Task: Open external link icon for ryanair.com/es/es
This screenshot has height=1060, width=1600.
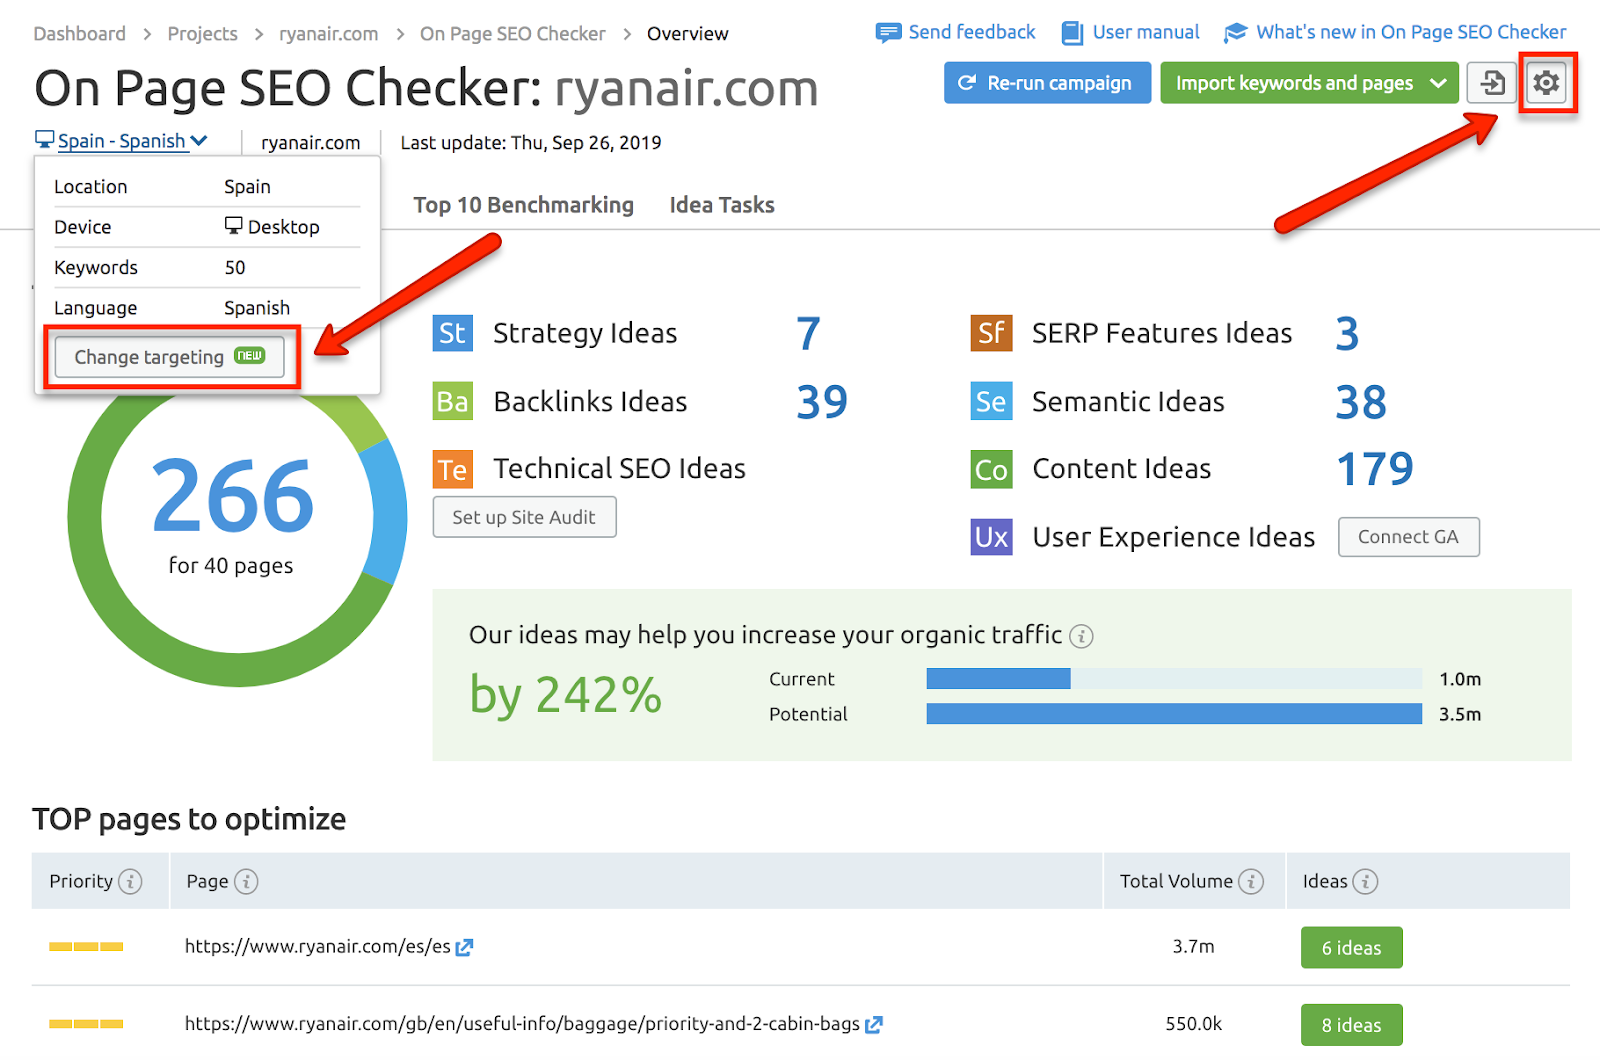Action: click(464, 947)
